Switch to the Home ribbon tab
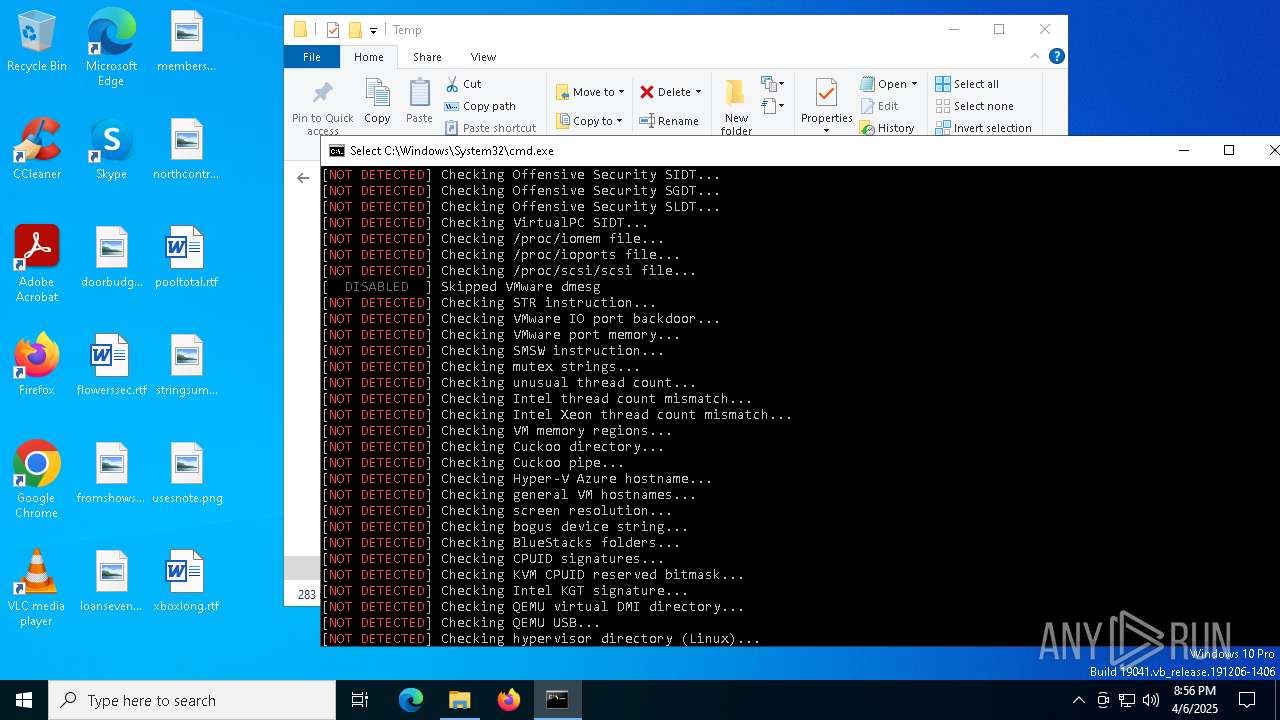The image size is (1280, 720). [368, 57]
